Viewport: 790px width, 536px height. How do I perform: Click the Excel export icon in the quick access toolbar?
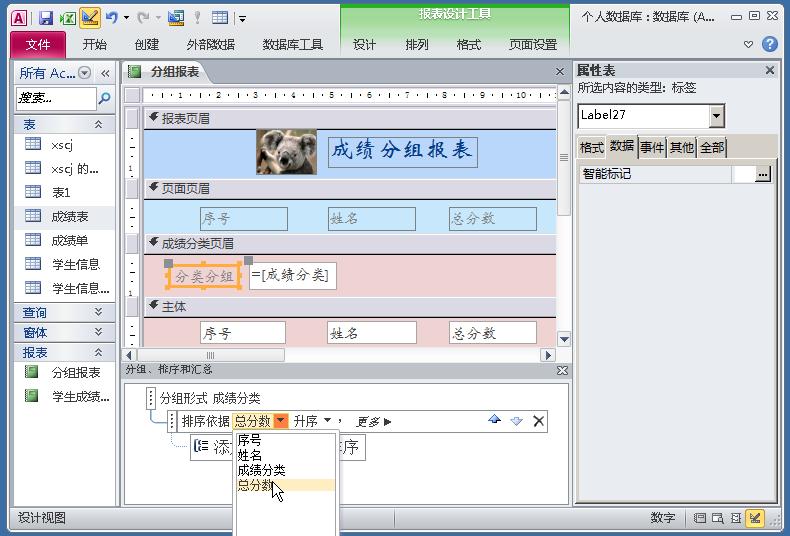[x=68, y=19]
